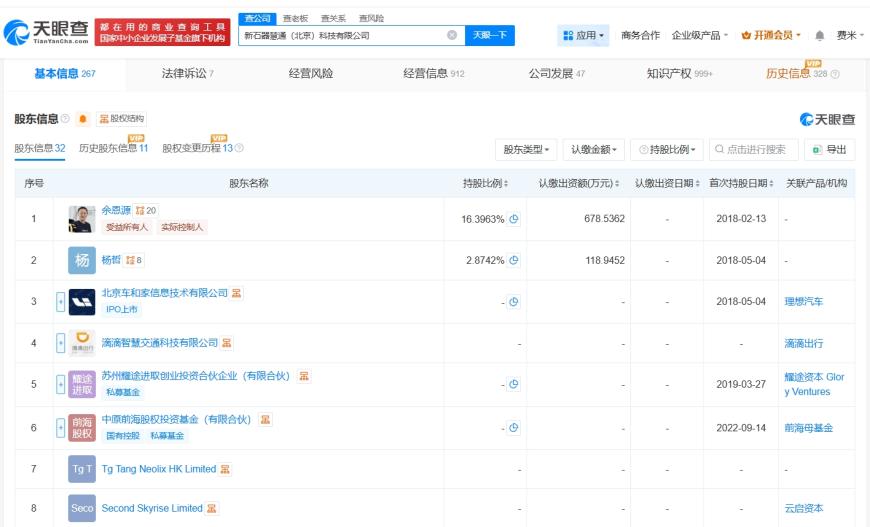Open the 股东类型 filter dropdown
This screenshot has height=527, width=870.
pyautogui.click(x=526, y=150)
